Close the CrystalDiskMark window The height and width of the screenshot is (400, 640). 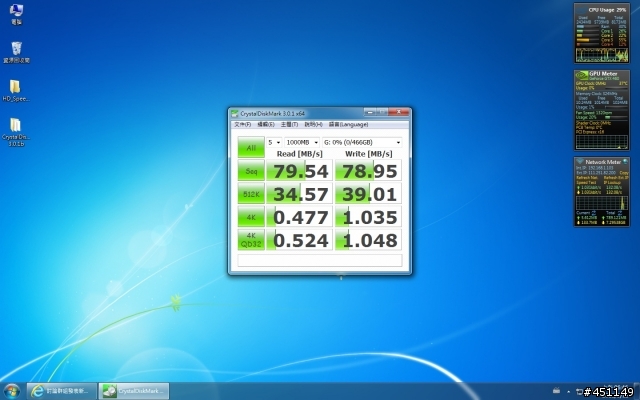[398, 112]
